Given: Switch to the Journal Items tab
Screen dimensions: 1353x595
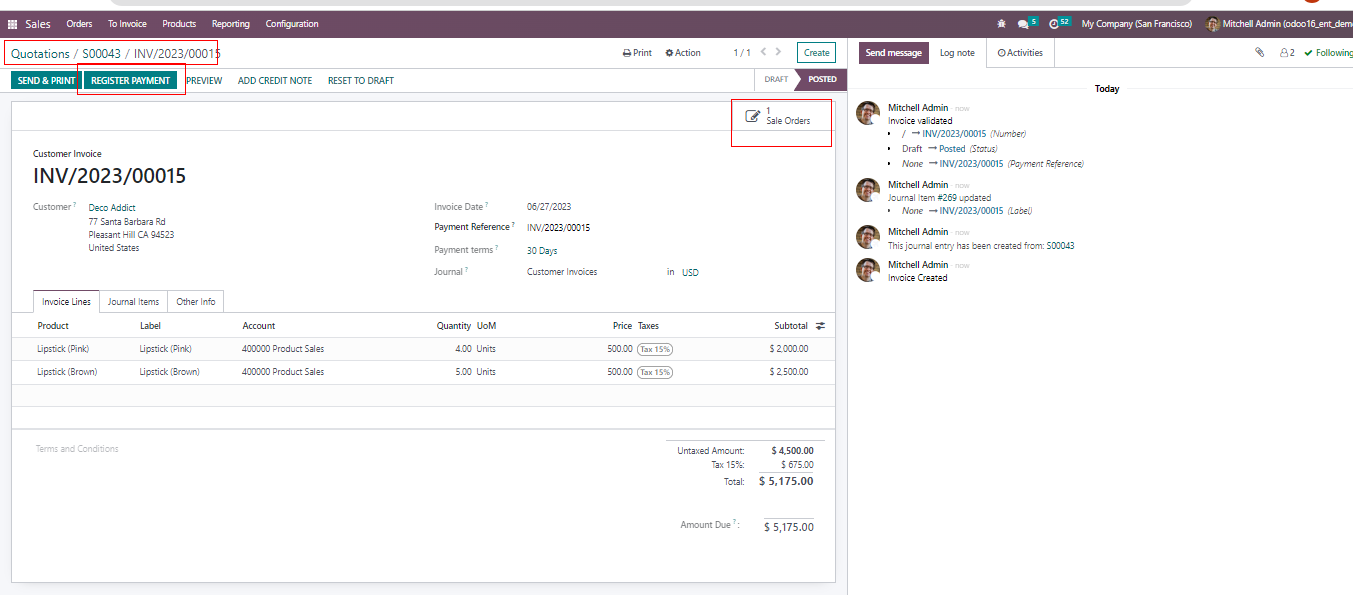Looking at the screenshot, I should coord(133,302).
